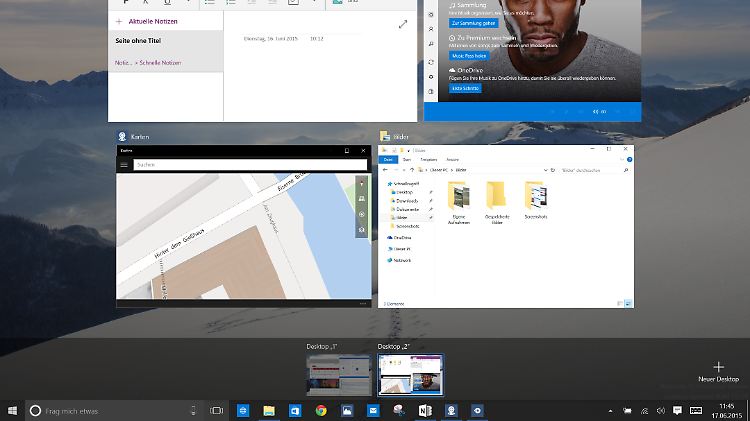Select the Screenshots folder in the file pane

(x=536, y=201)
